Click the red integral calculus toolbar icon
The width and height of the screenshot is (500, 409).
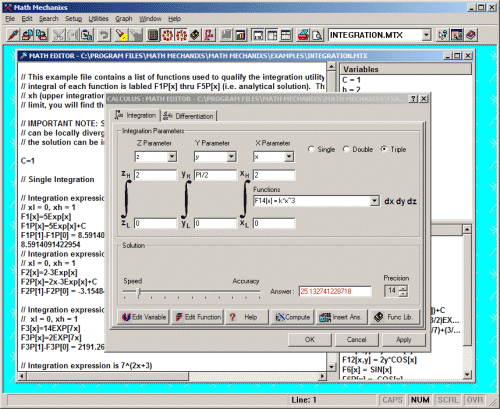point(209,35)
